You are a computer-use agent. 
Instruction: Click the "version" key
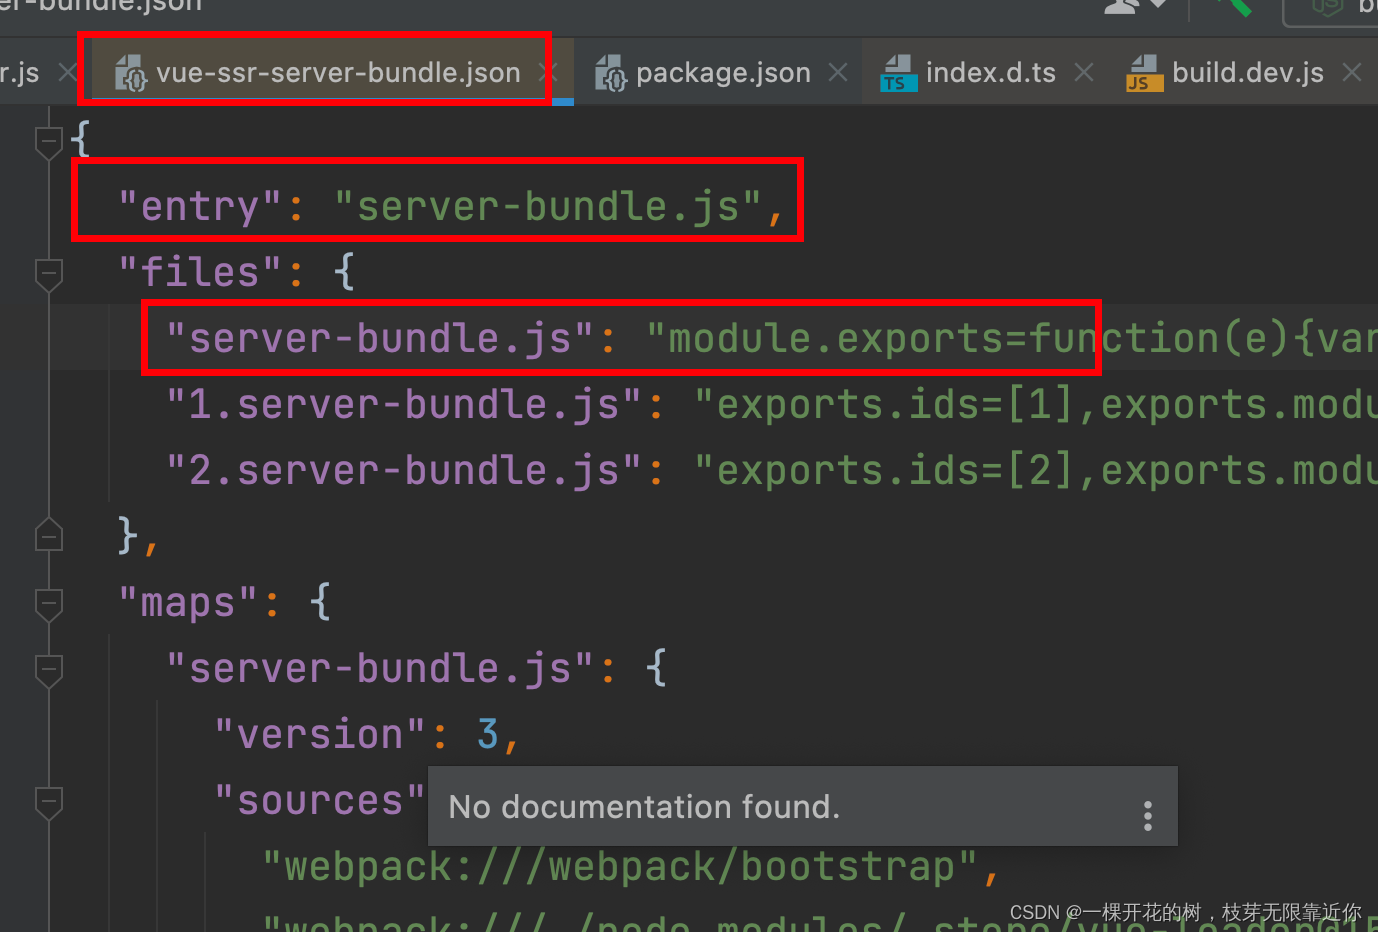click(320, 734)
